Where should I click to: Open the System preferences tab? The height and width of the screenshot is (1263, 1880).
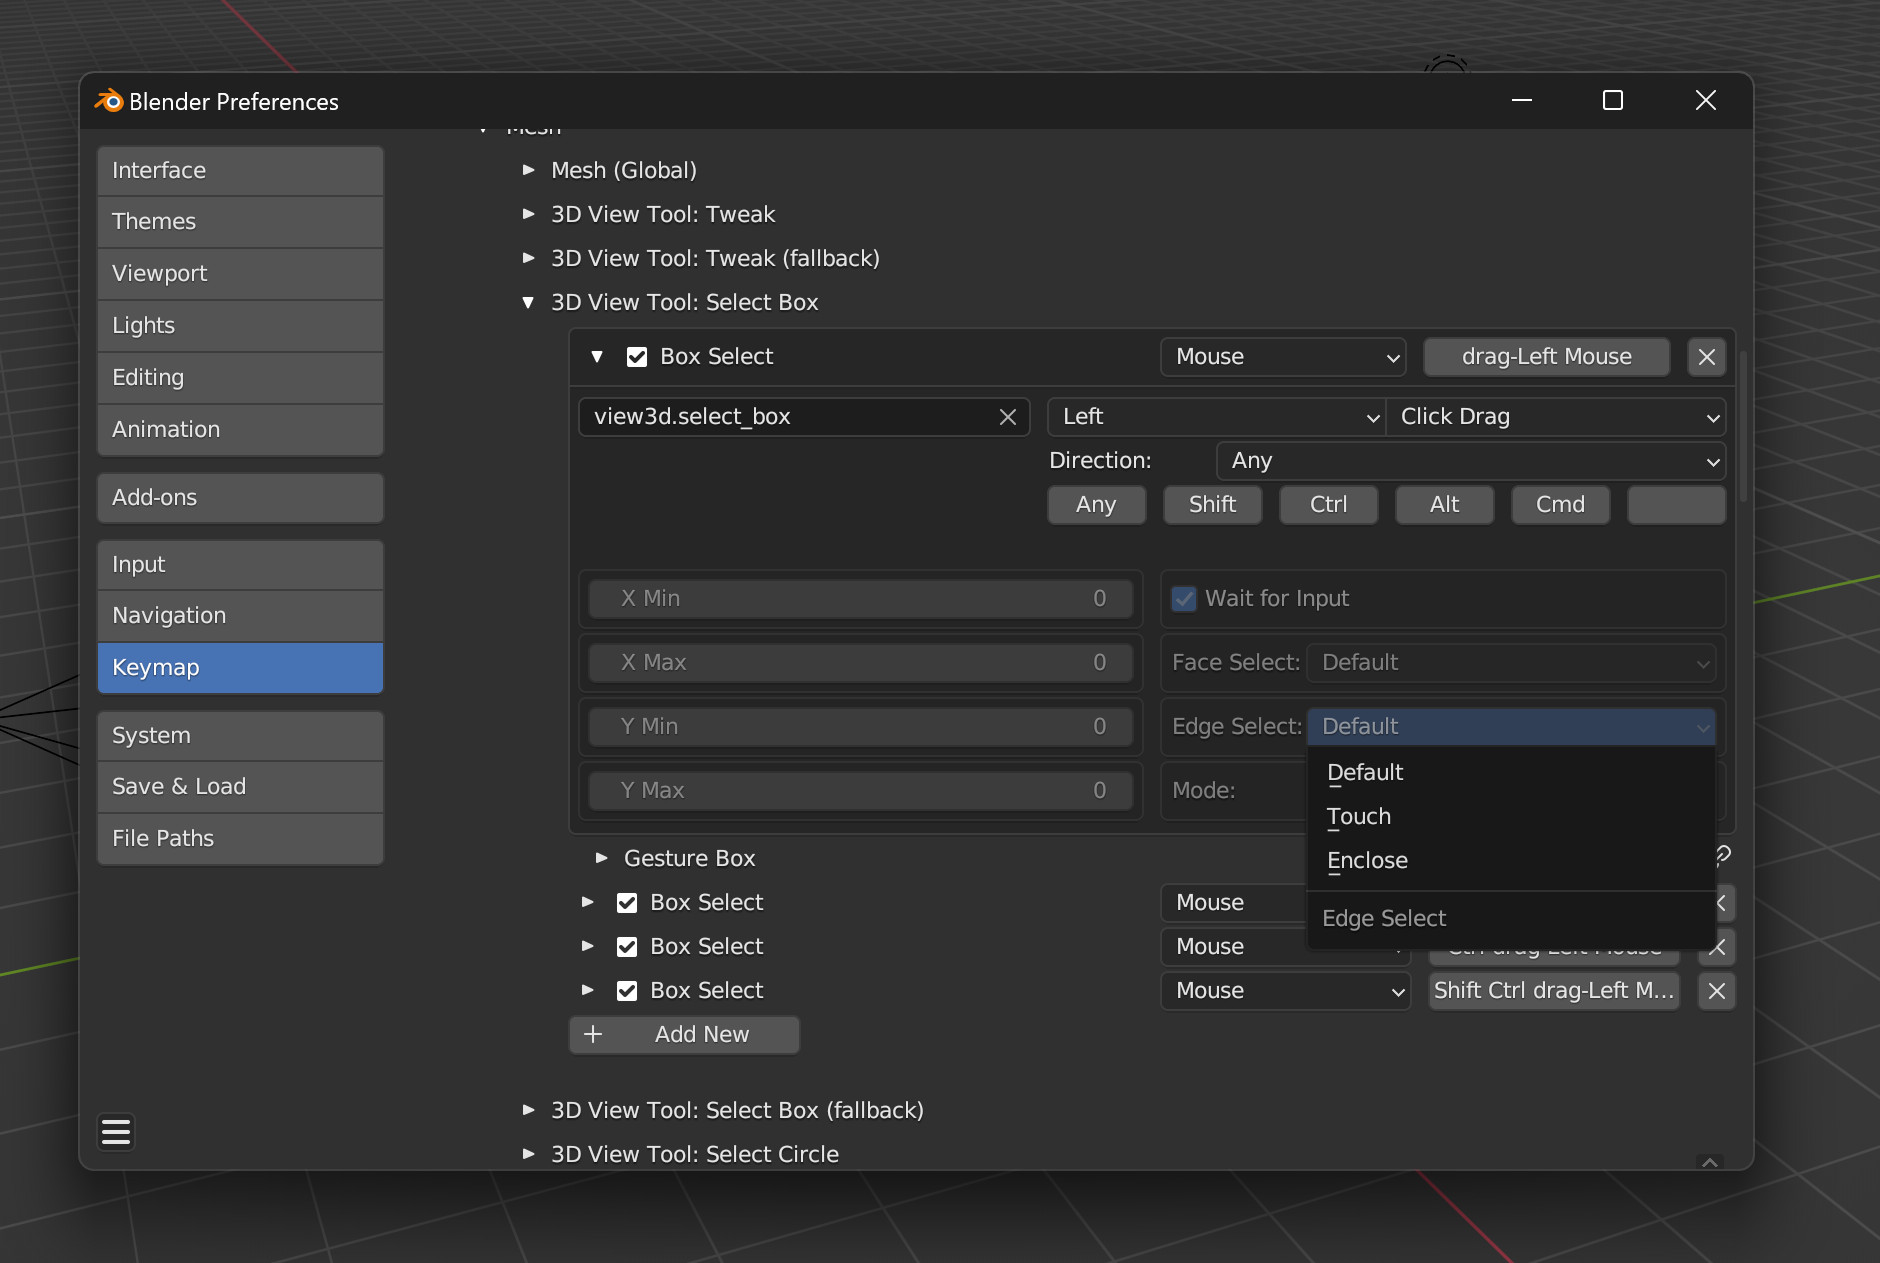240,736
